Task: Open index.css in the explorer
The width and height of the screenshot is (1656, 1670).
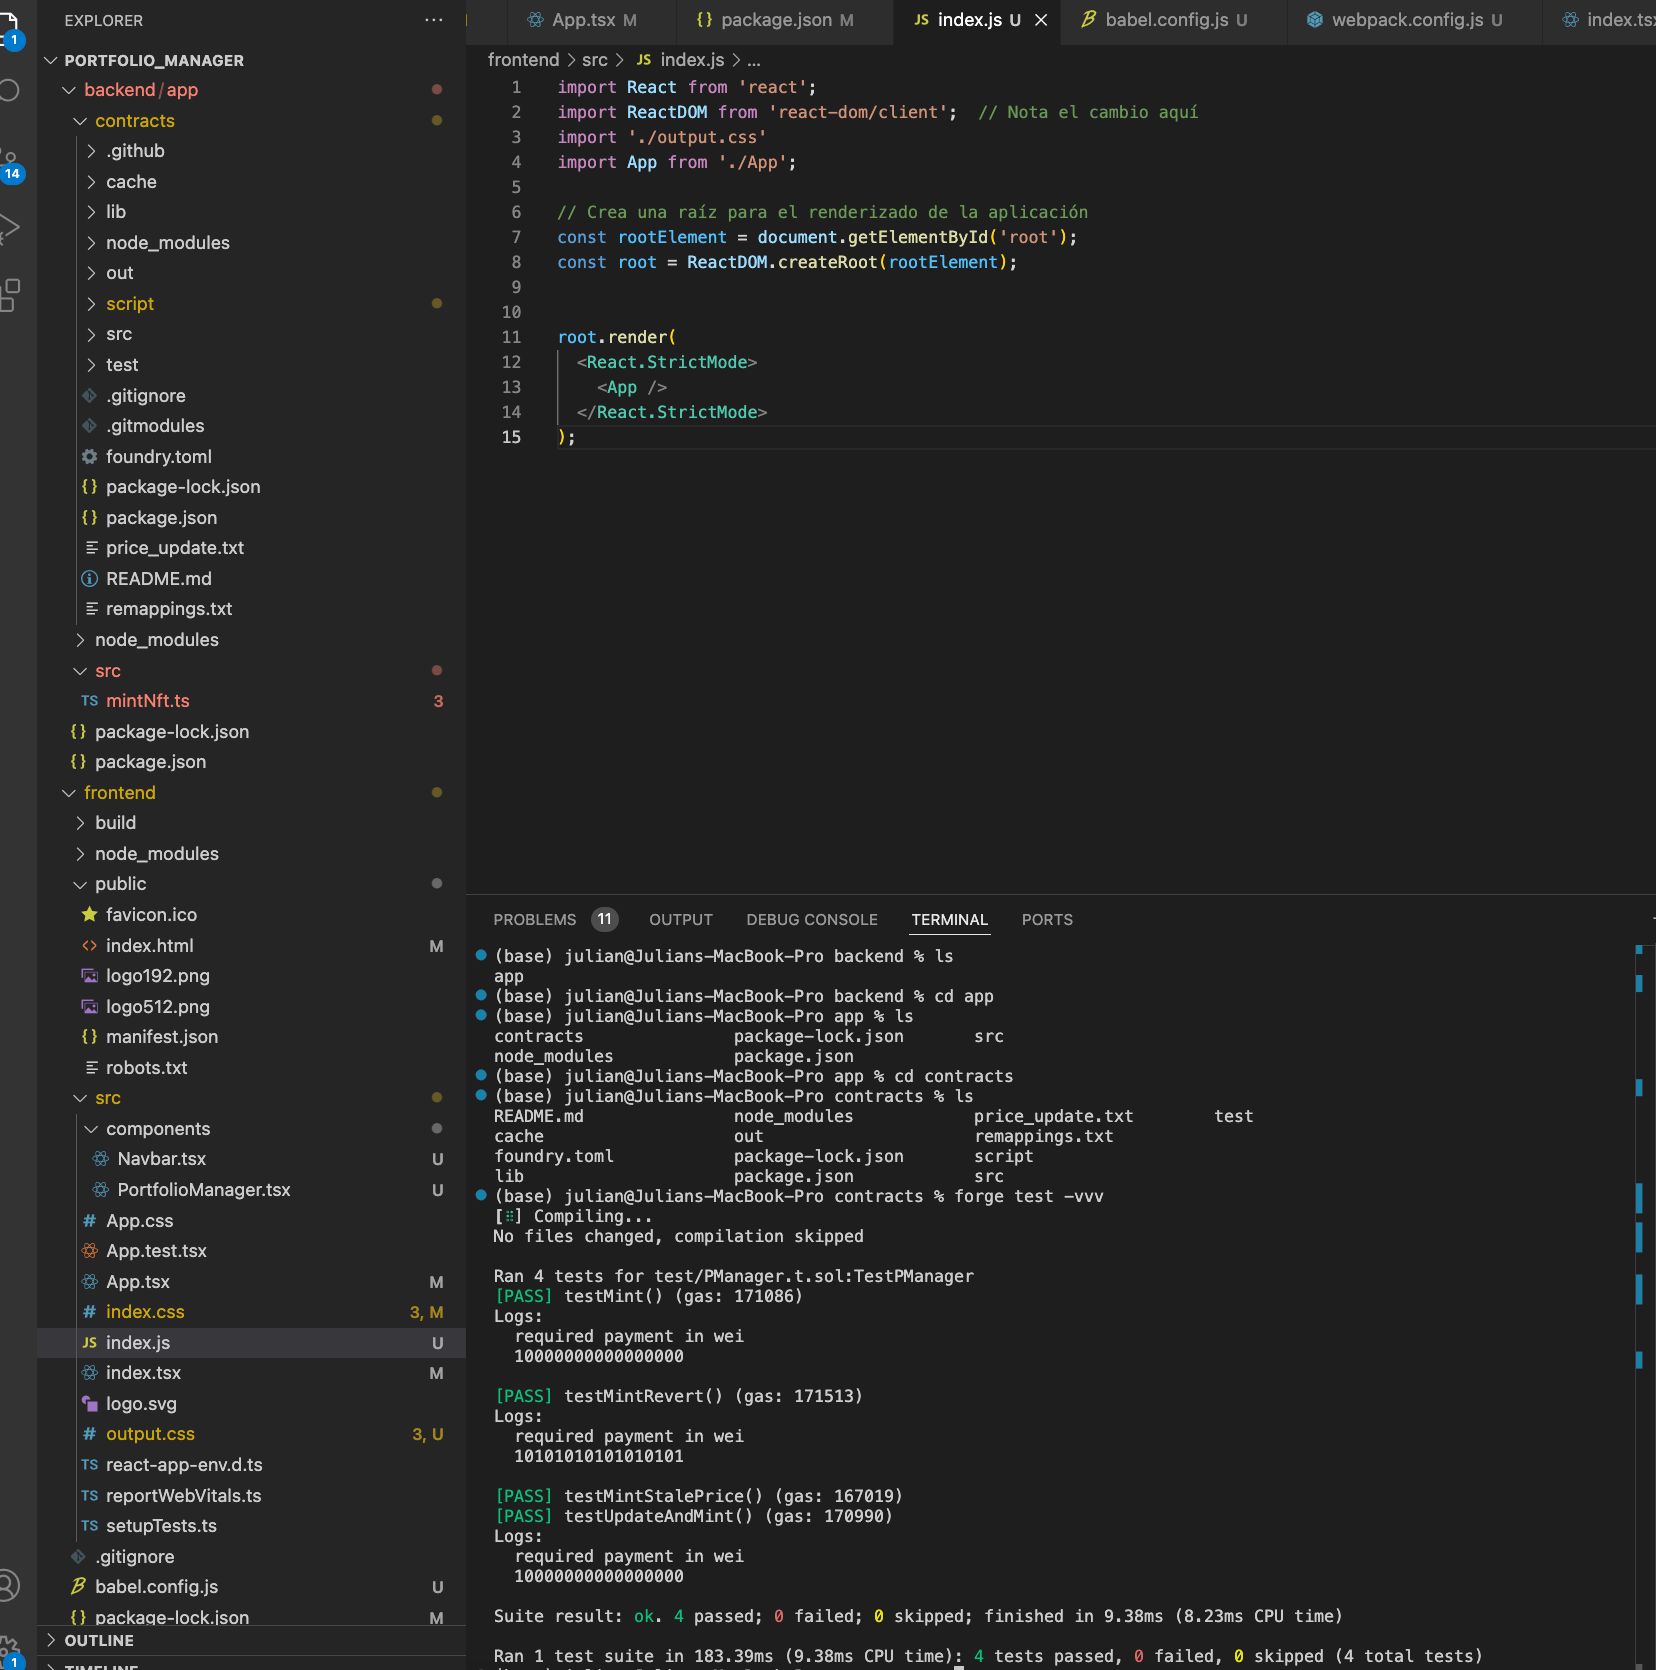Action: tap(252, 1312)
